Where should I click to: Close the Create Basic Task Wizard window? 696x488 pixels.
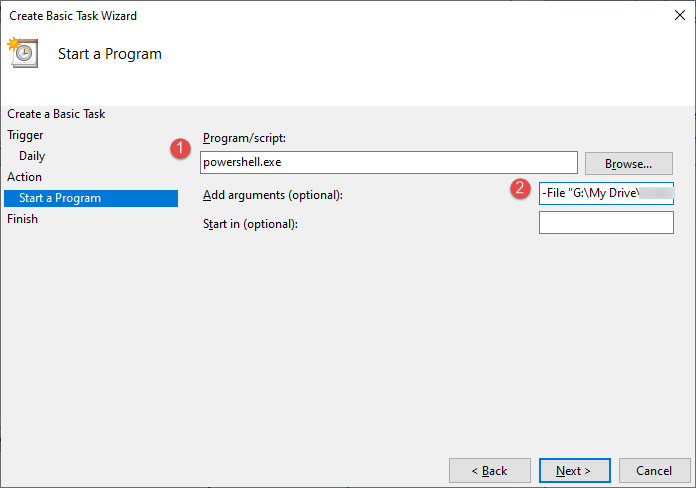tap(680, 16)
